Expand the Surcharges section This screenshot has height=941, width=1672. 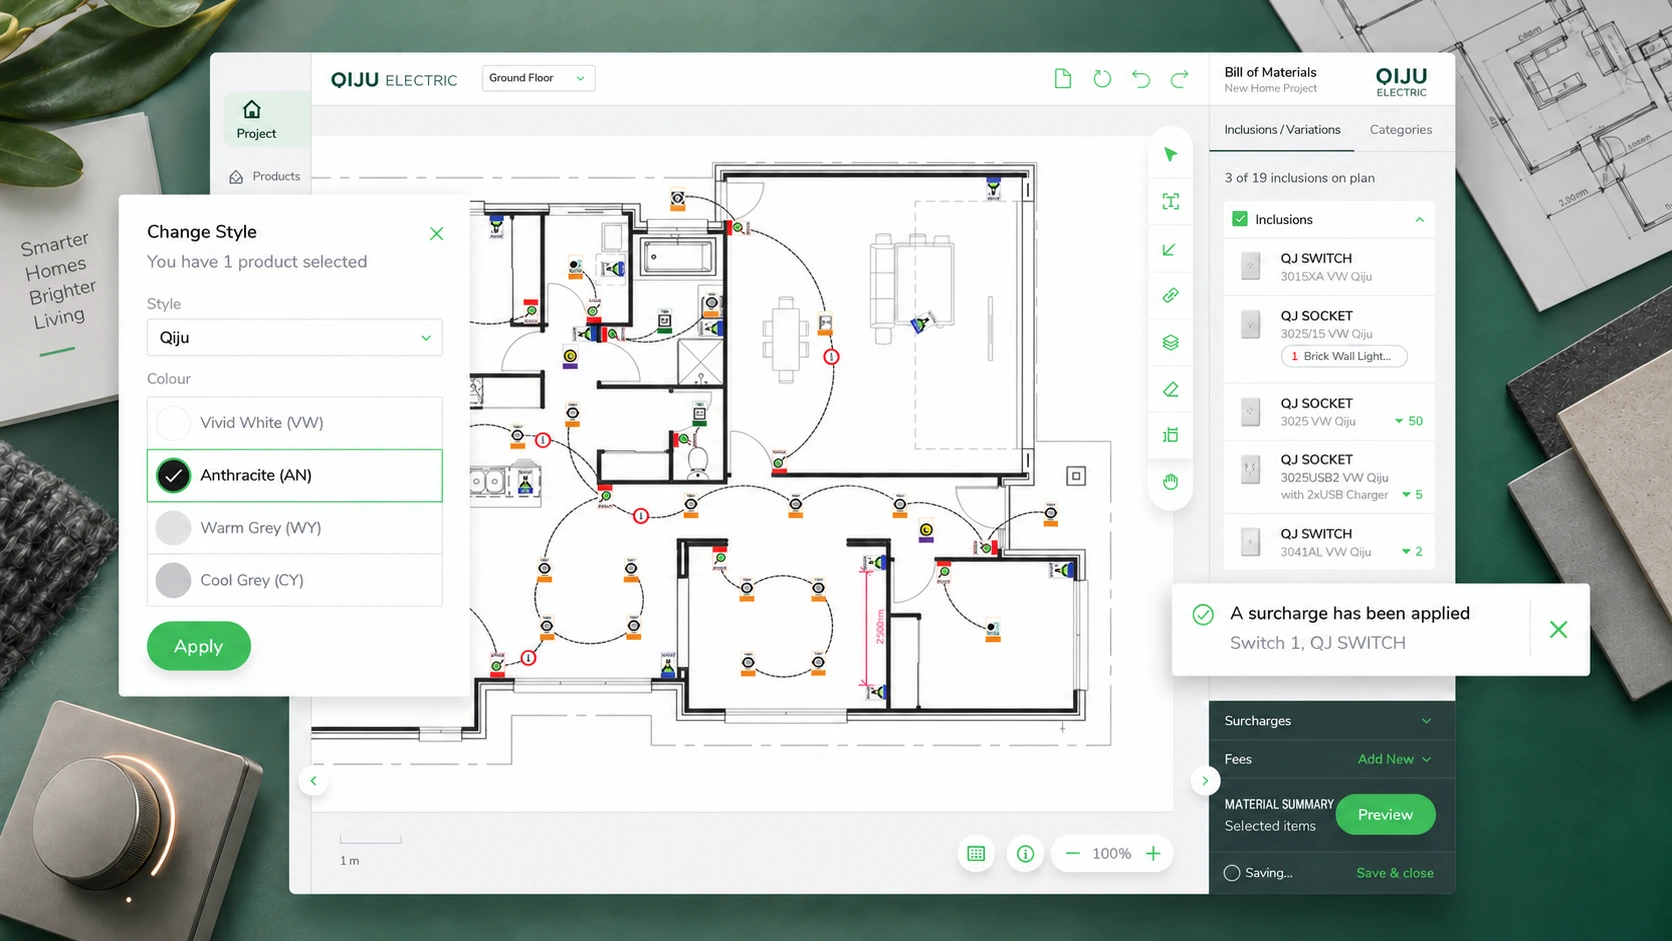[1328, 721]
